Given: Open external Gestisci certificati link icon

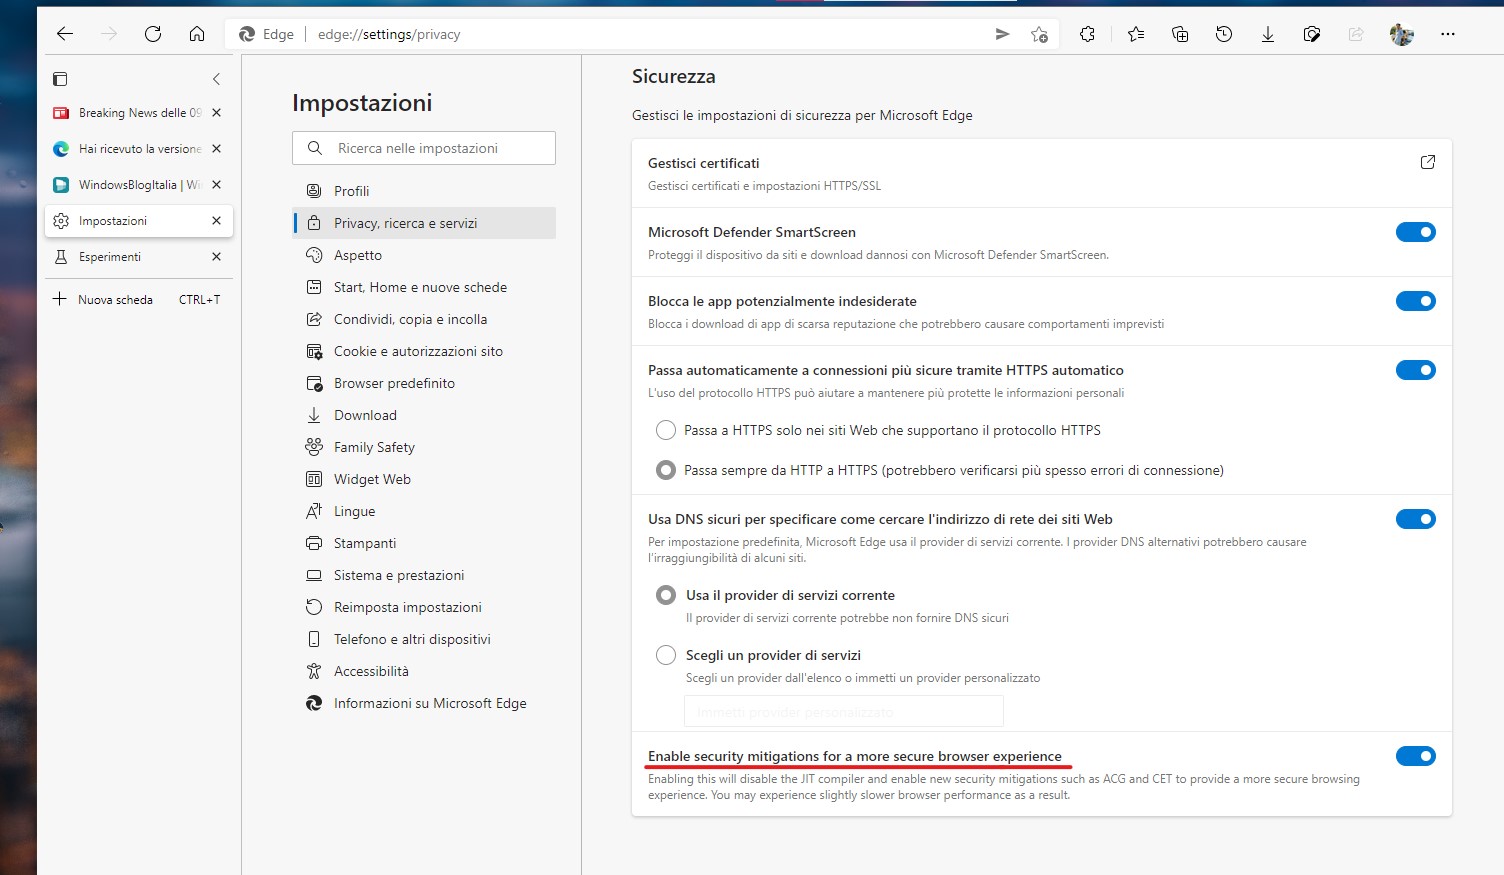Looking at the screenshot, I should pos(1428,162).
